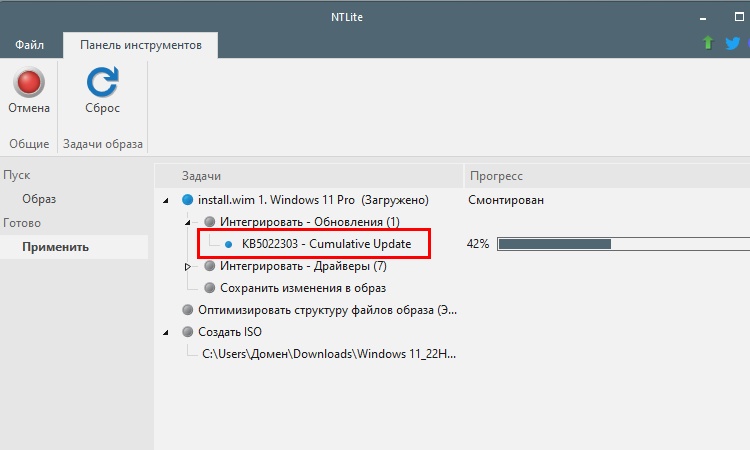Click the Сброс button label
Screen dimensions: 750x450
102,108
